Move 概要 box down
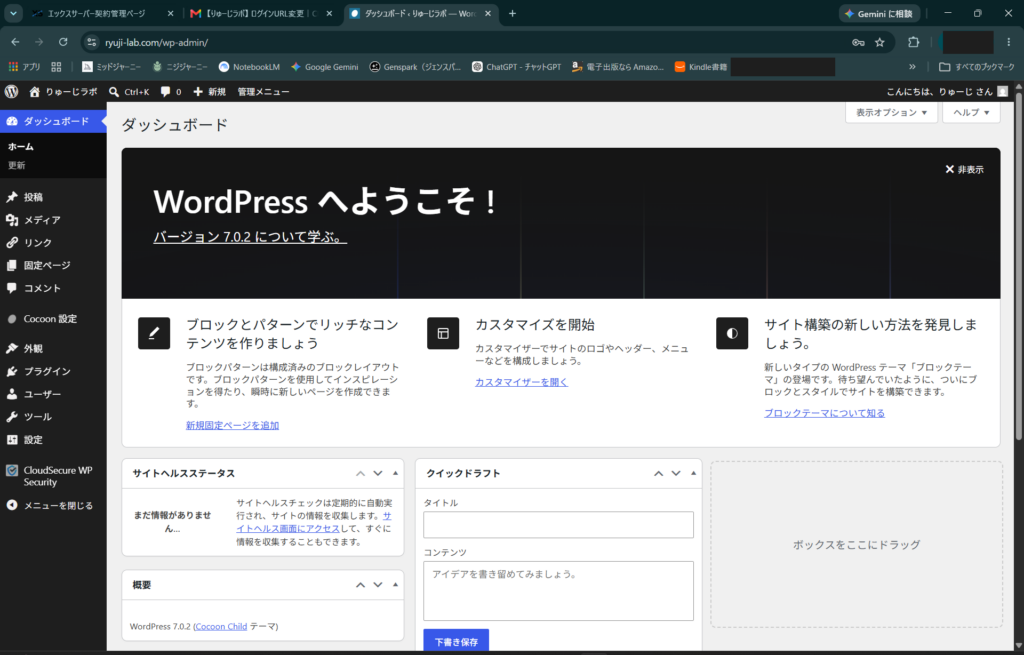1024x655 pixels. [377, 585]
